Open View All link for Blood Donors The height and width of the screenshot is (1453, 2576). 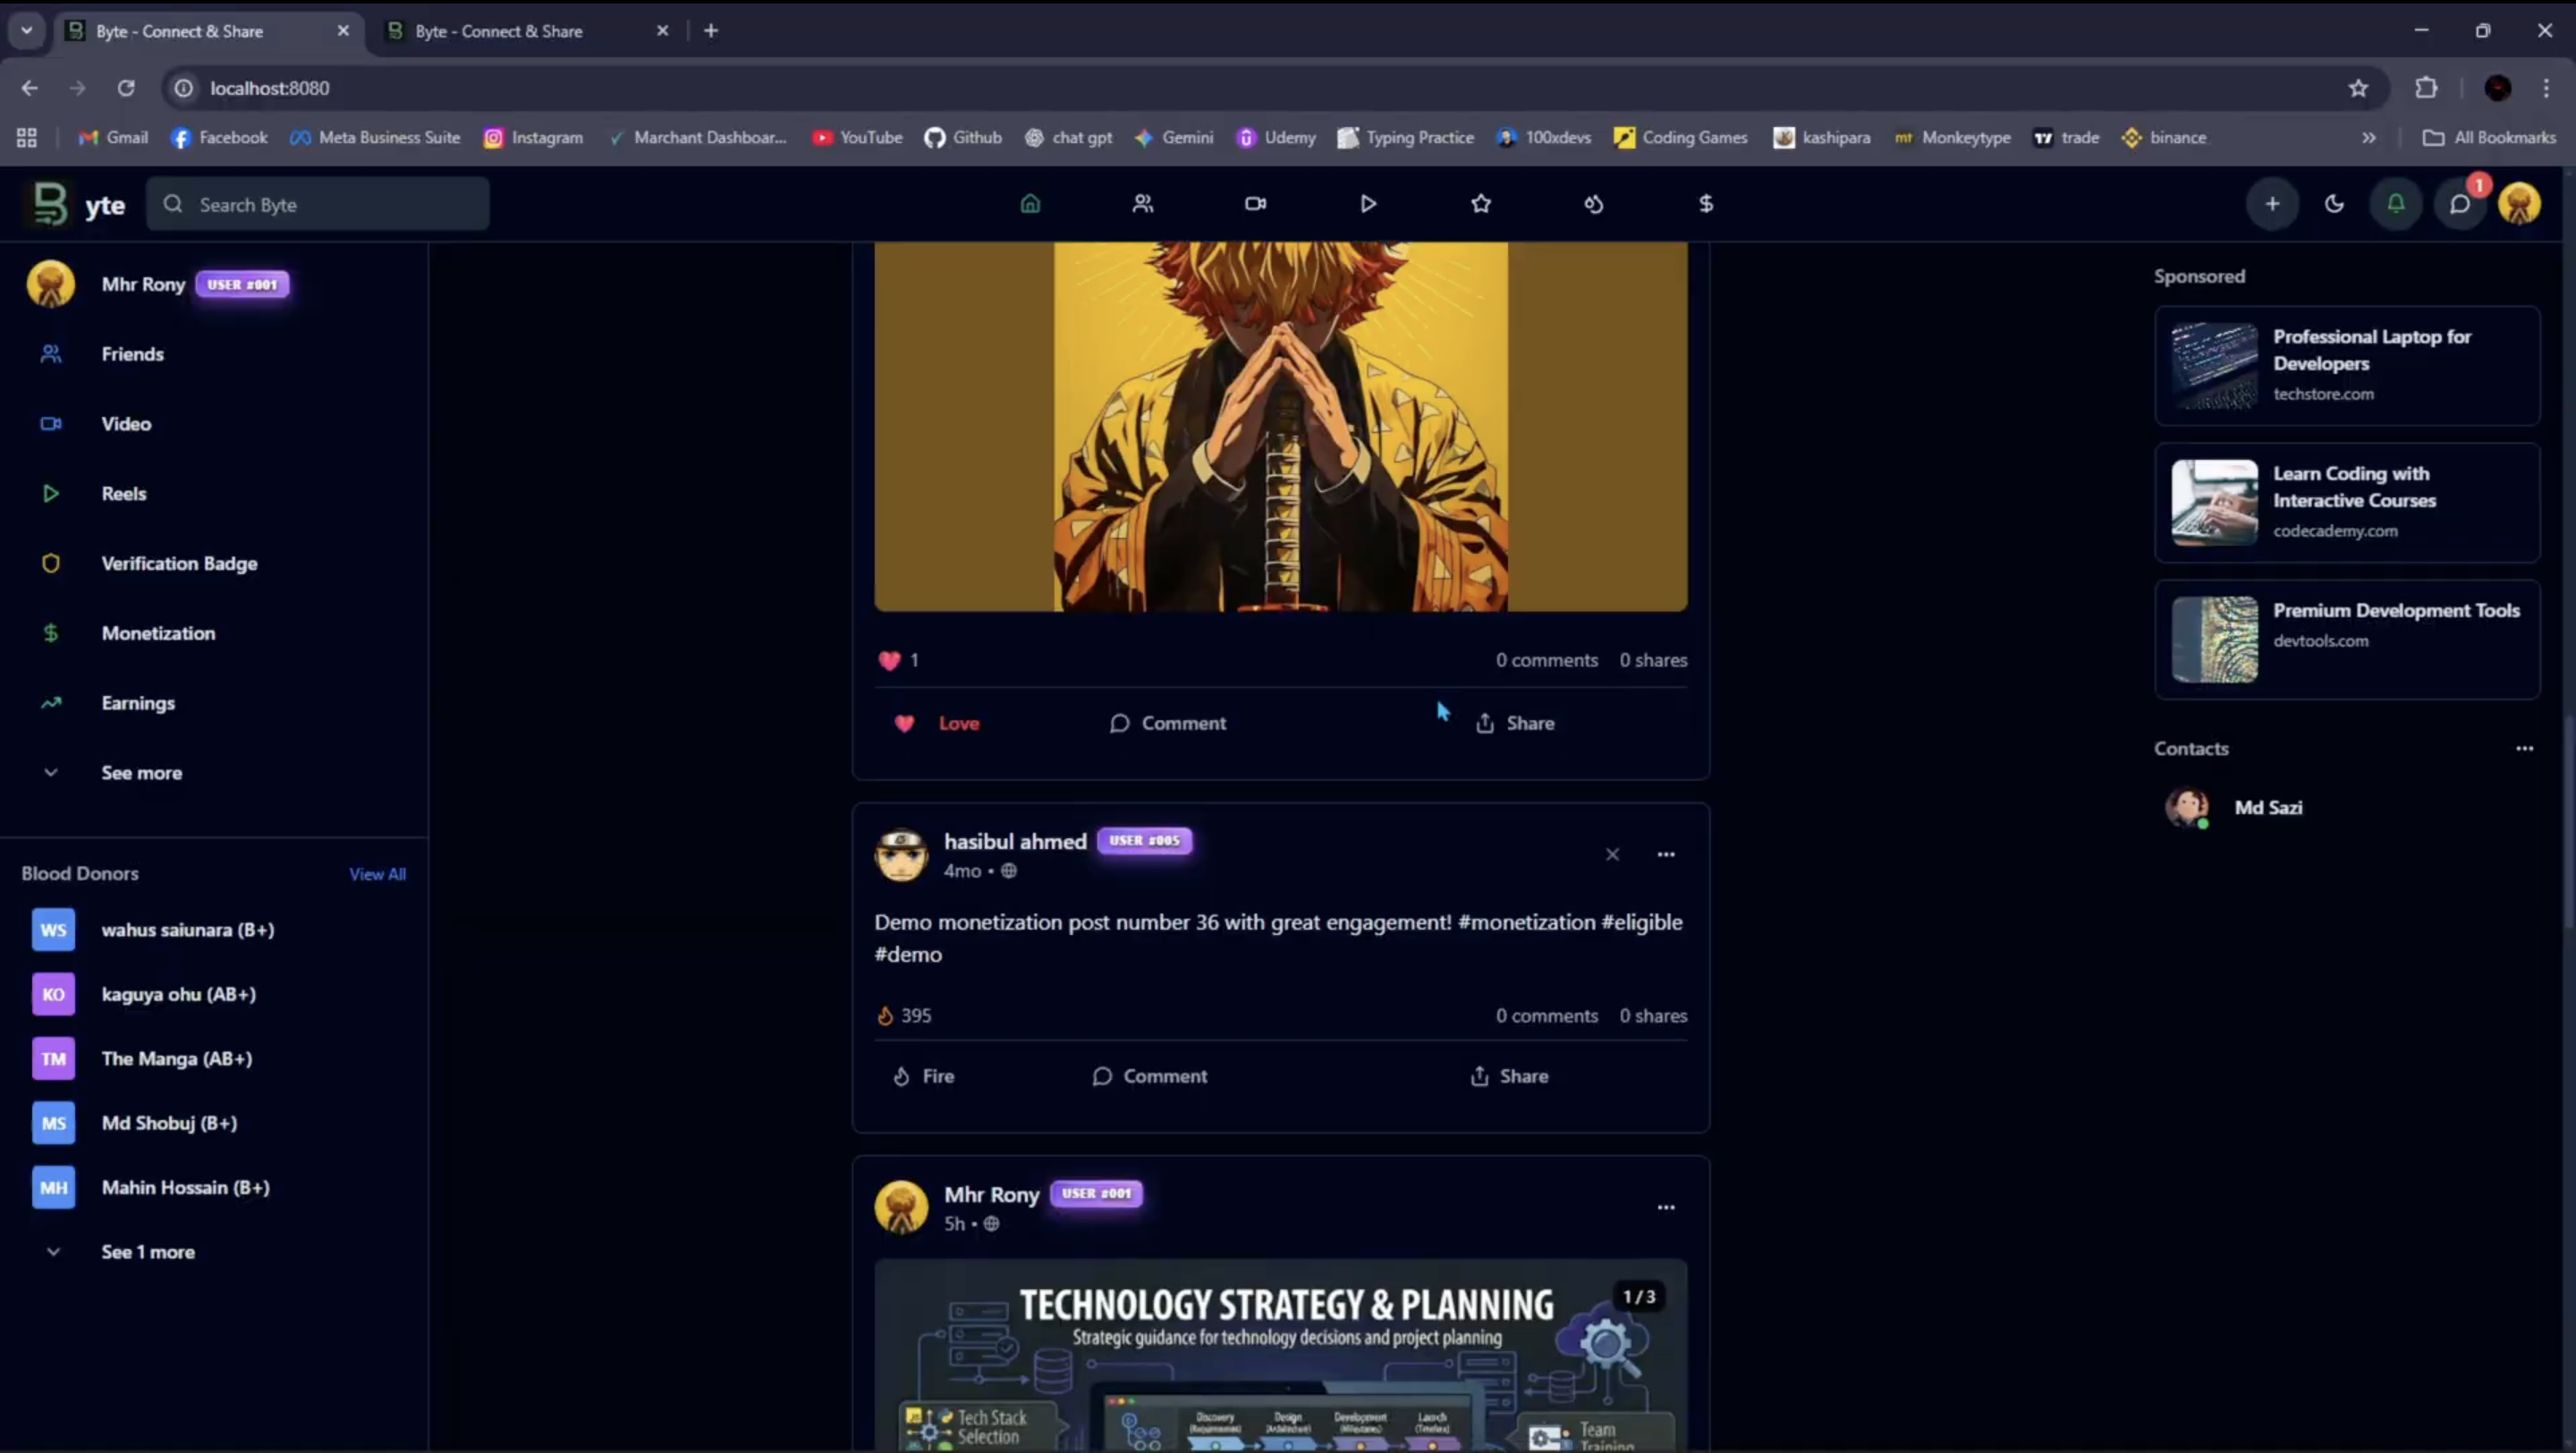377,873
